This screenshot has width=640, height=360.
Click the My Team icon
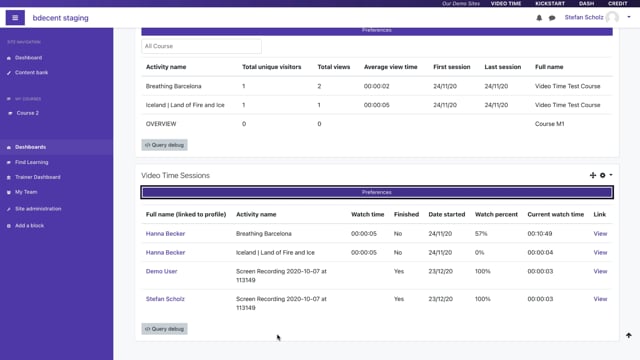pyautogui.click(x=9, y=192)
